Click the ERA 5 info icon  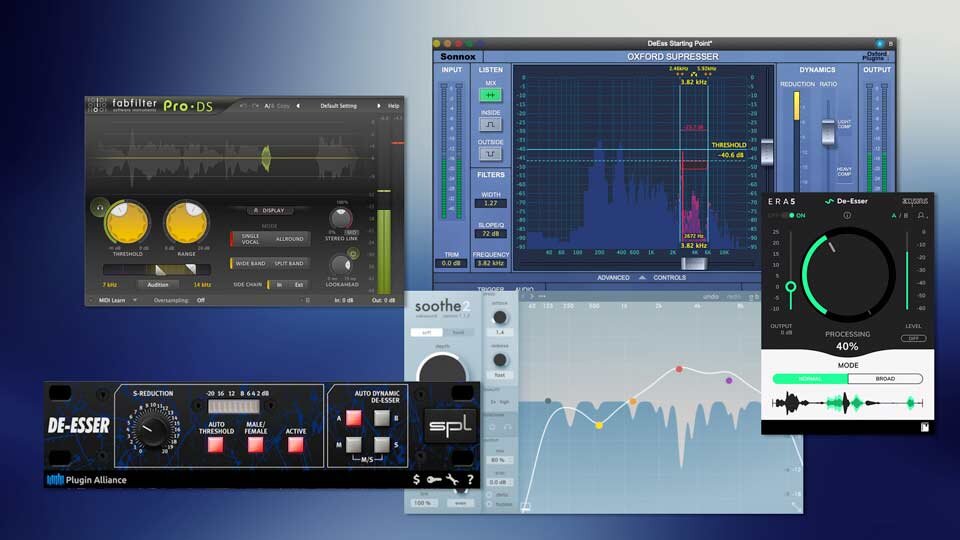pos(847,215)
